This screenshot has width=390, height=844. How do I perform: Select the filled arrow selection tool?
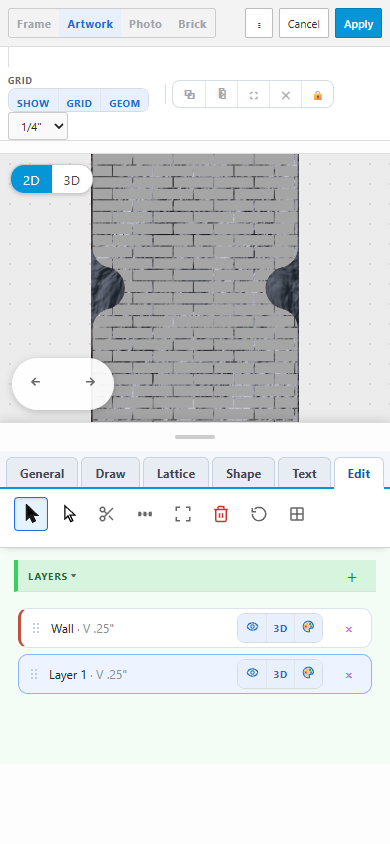click(31, 514)
